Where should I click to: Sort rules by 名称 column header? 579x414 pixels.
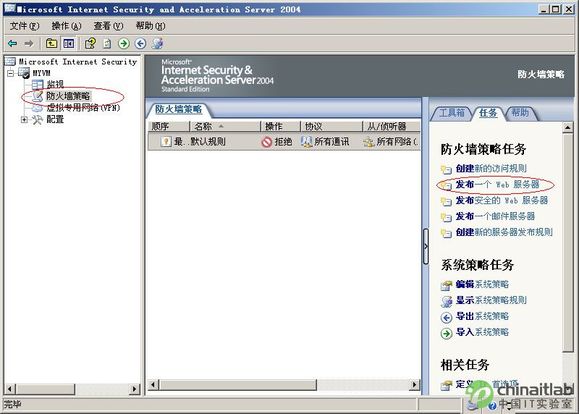tap(225, 127)
